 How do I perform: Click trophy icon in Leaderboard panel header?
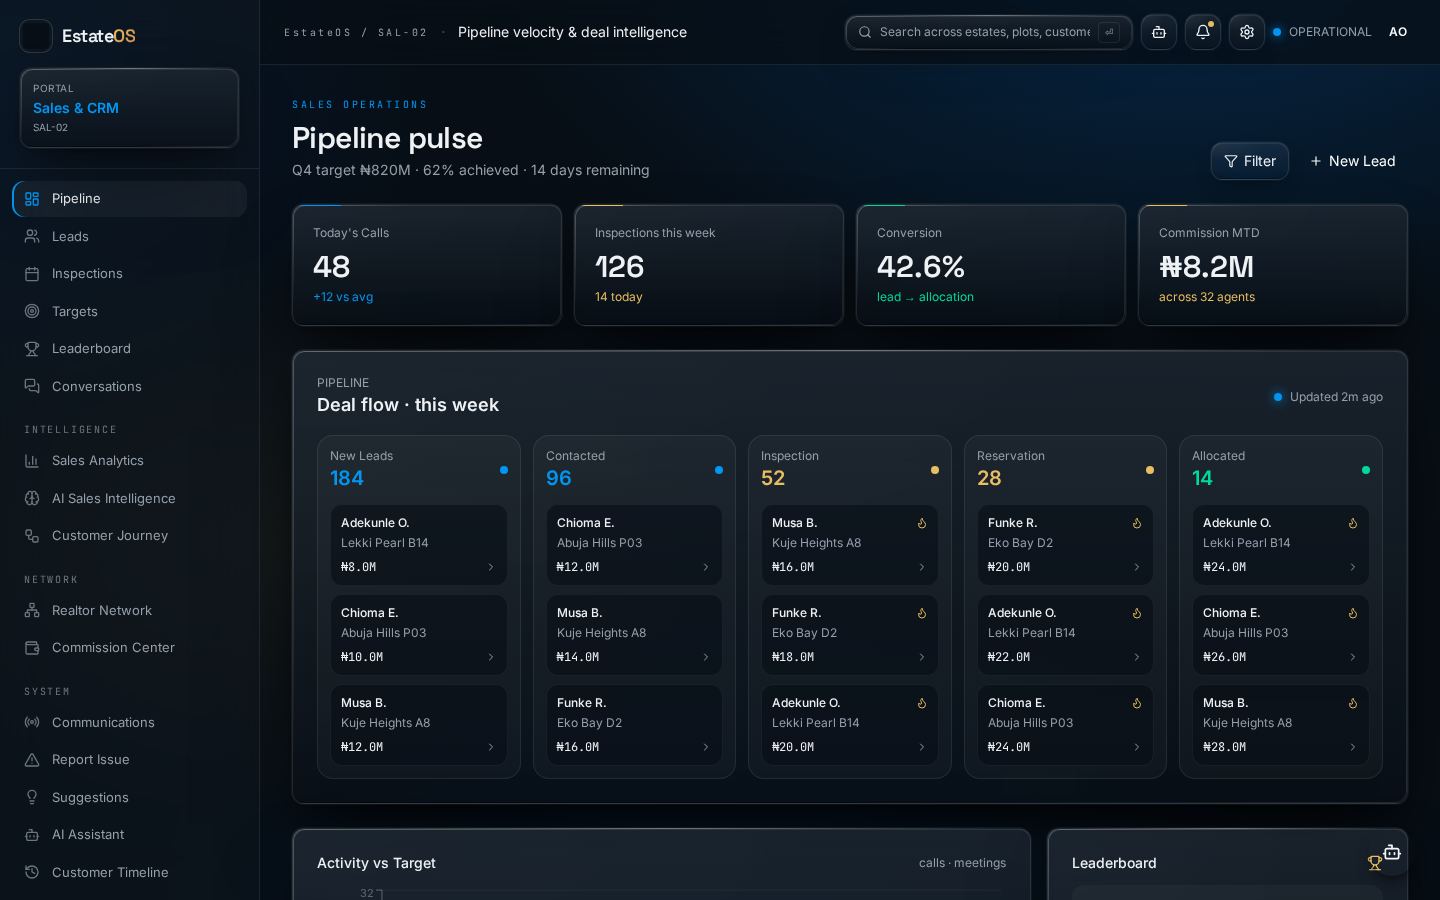coord(1375,863)
